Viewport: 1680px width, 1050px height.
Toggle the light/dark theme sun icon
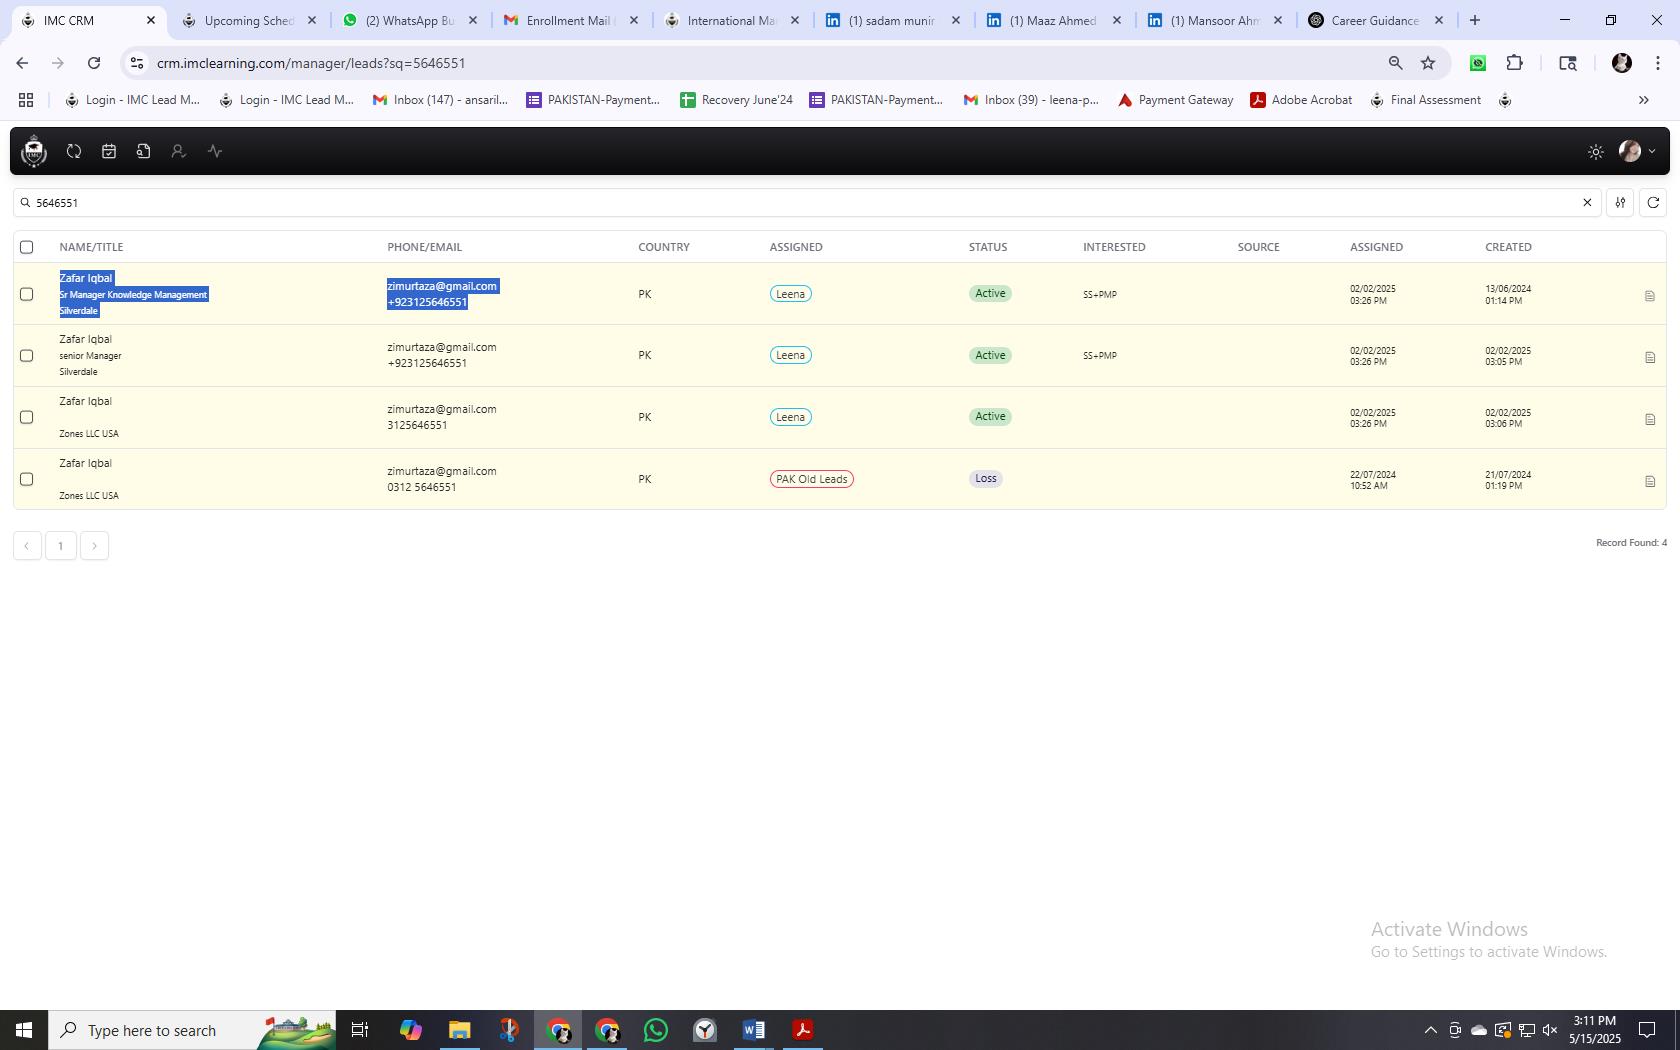(1596, 152)
